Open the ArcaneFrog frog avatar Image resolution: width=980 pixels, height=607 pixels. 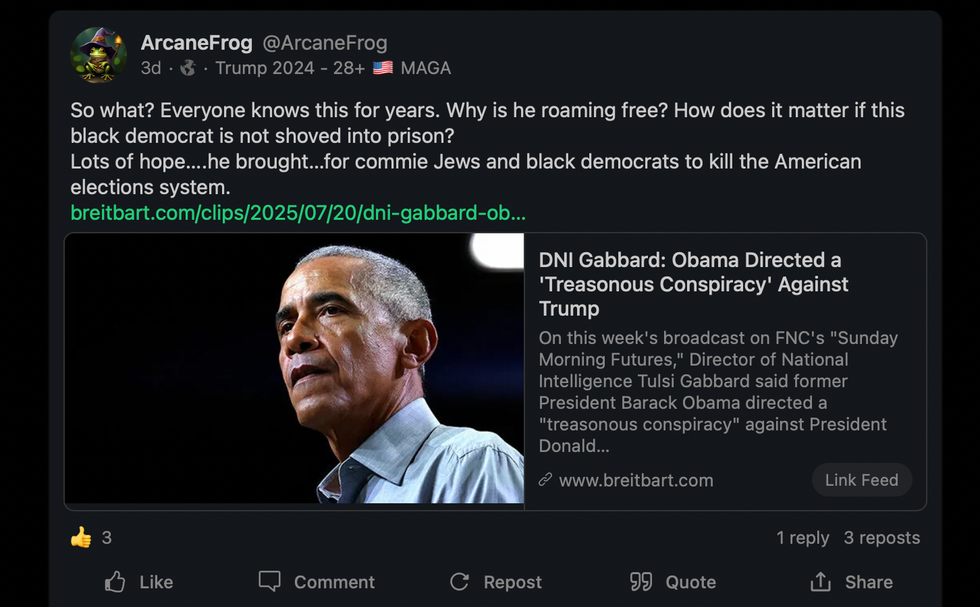[x=98, y=54]
